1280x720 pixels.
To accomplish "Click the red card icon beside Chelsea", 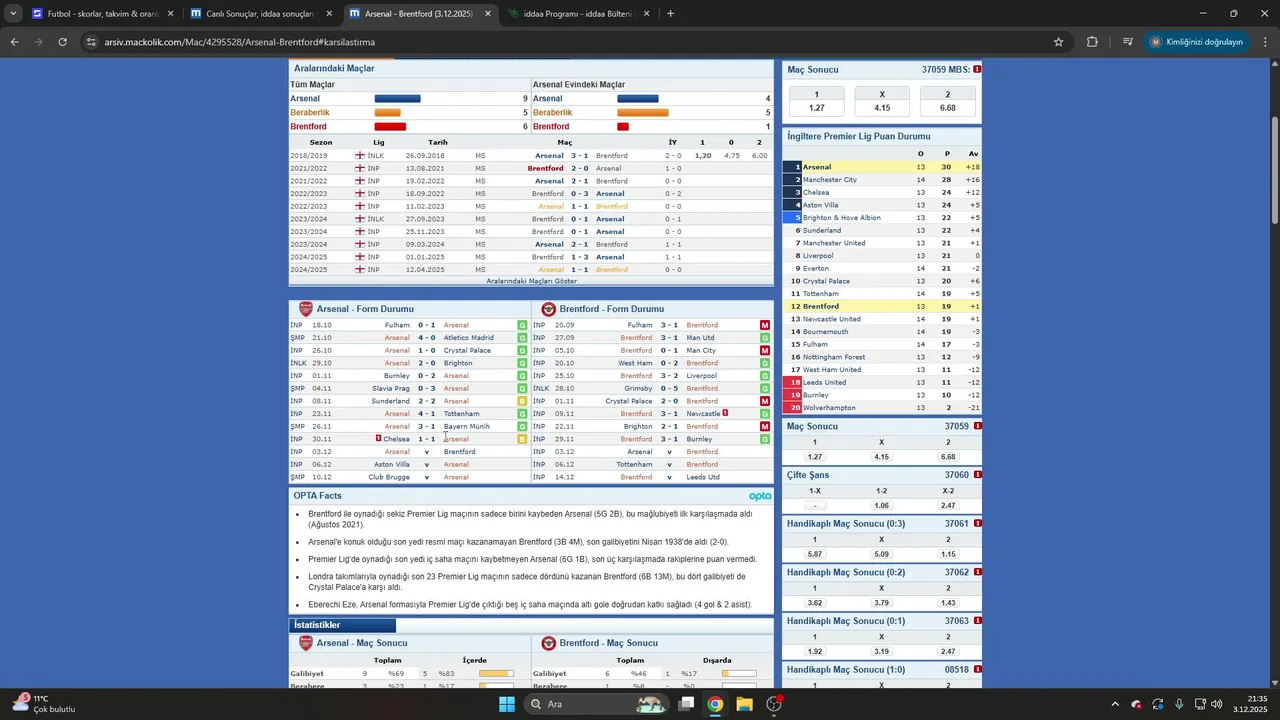I will pos(379,439).
